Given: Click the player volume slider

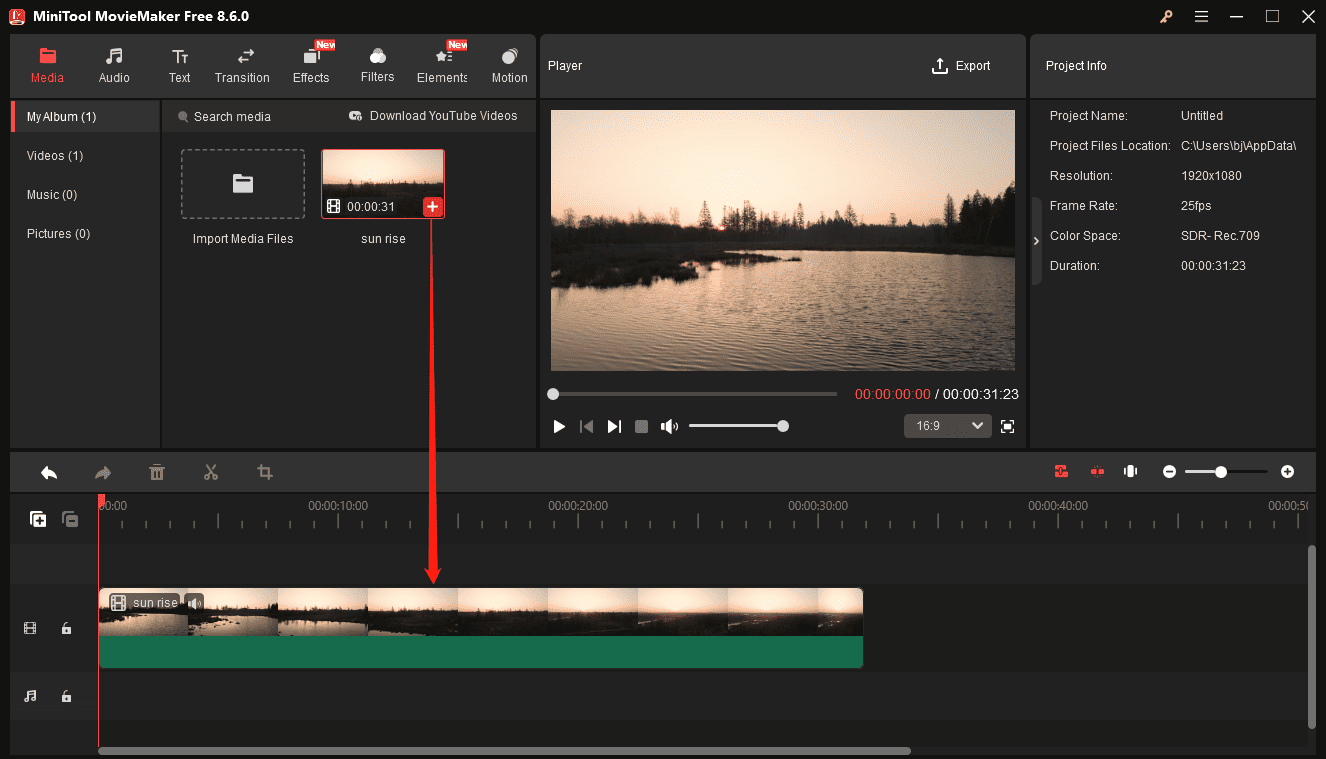Looking at the screenshot, I should (737, 426).
